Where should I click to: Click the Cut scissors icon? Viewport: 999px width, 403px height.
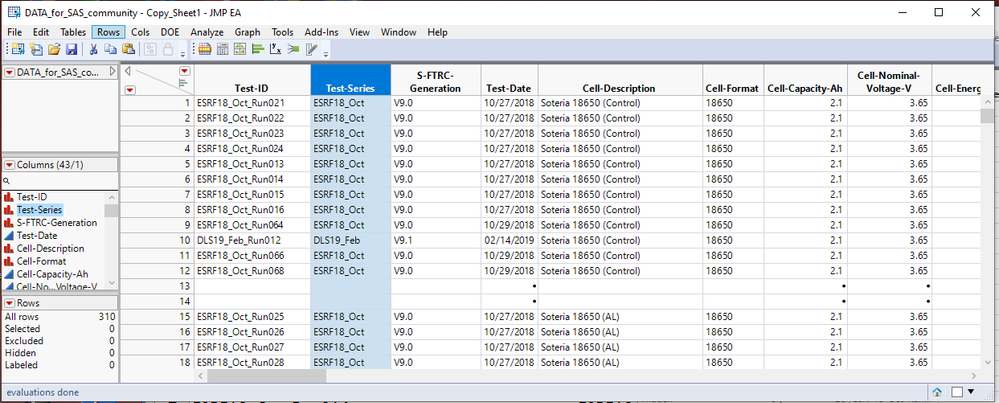[x=94, y=48]
